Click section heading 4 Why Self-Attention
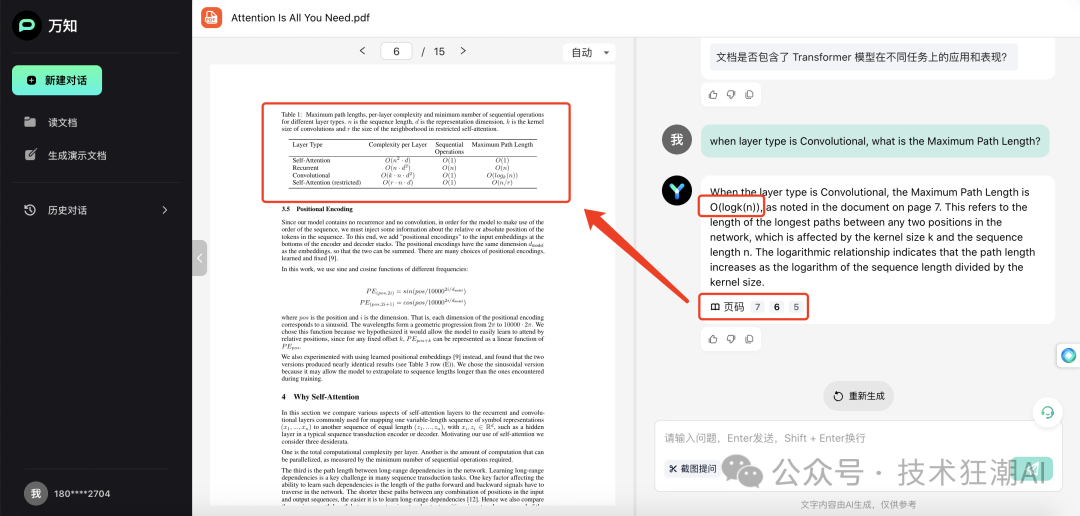 320,397
